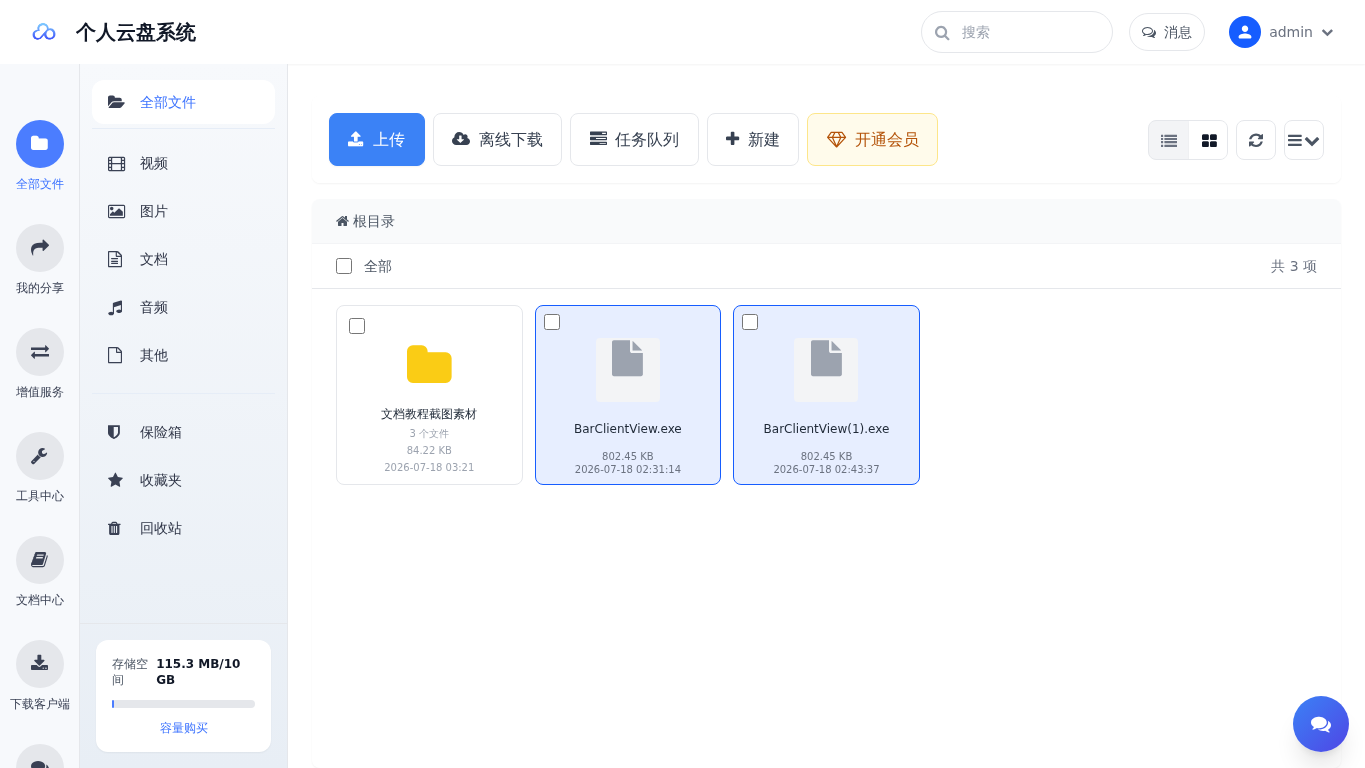Check the 文档教程截图素材 folder checkbox
This screenshot has height=768, width=1365.
pos(357,326)
